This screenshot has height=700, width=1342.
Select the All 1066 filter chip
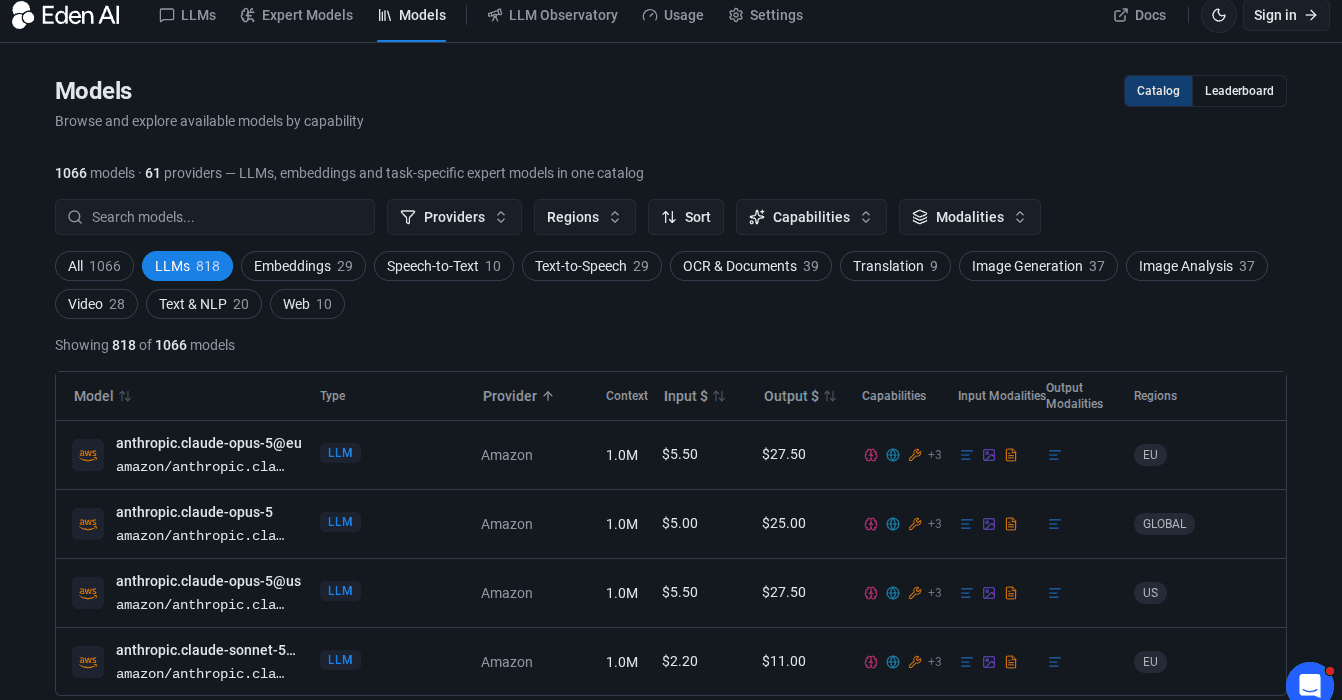point(94,266)
